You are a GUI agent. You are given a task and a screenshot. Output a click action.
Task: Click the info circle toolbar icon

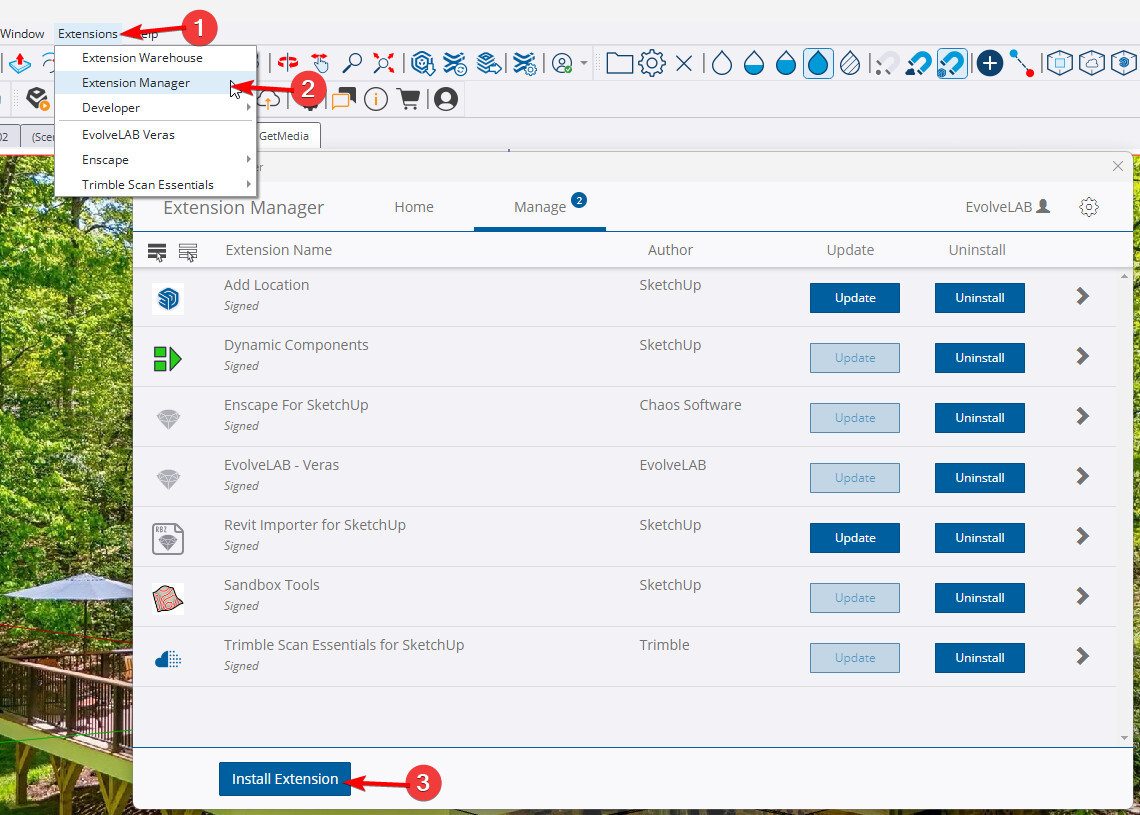point(376,99)
